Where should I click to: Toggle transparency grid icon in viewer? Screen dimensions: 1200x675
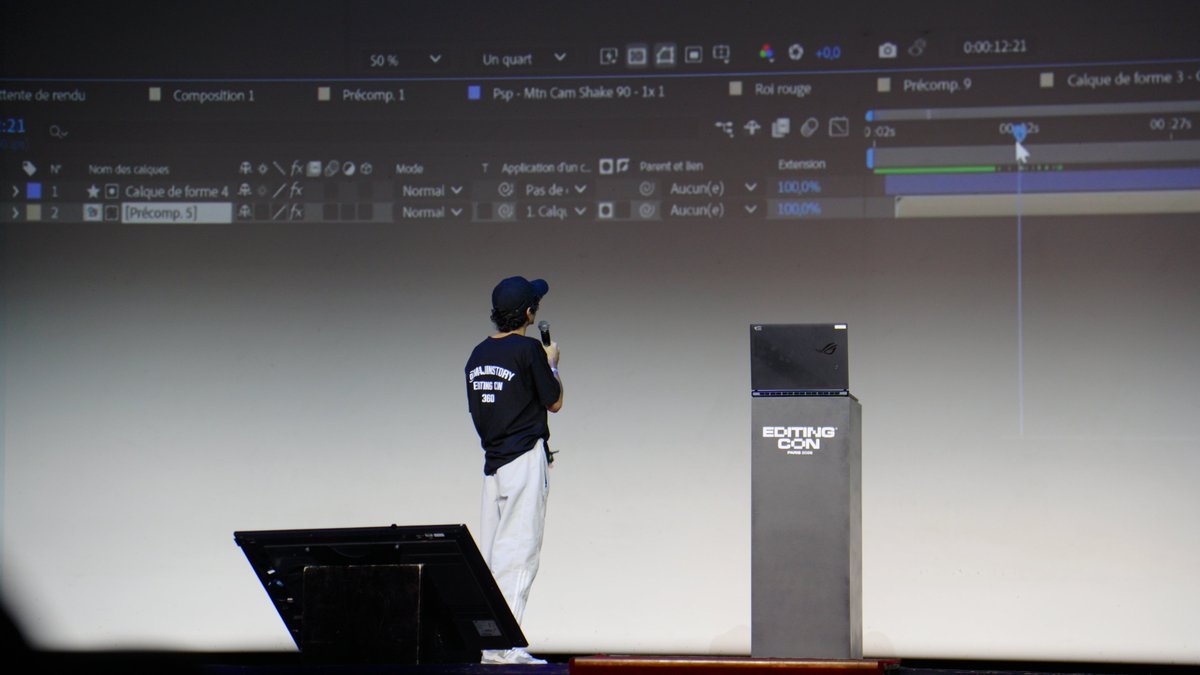[x=637, y=56]
